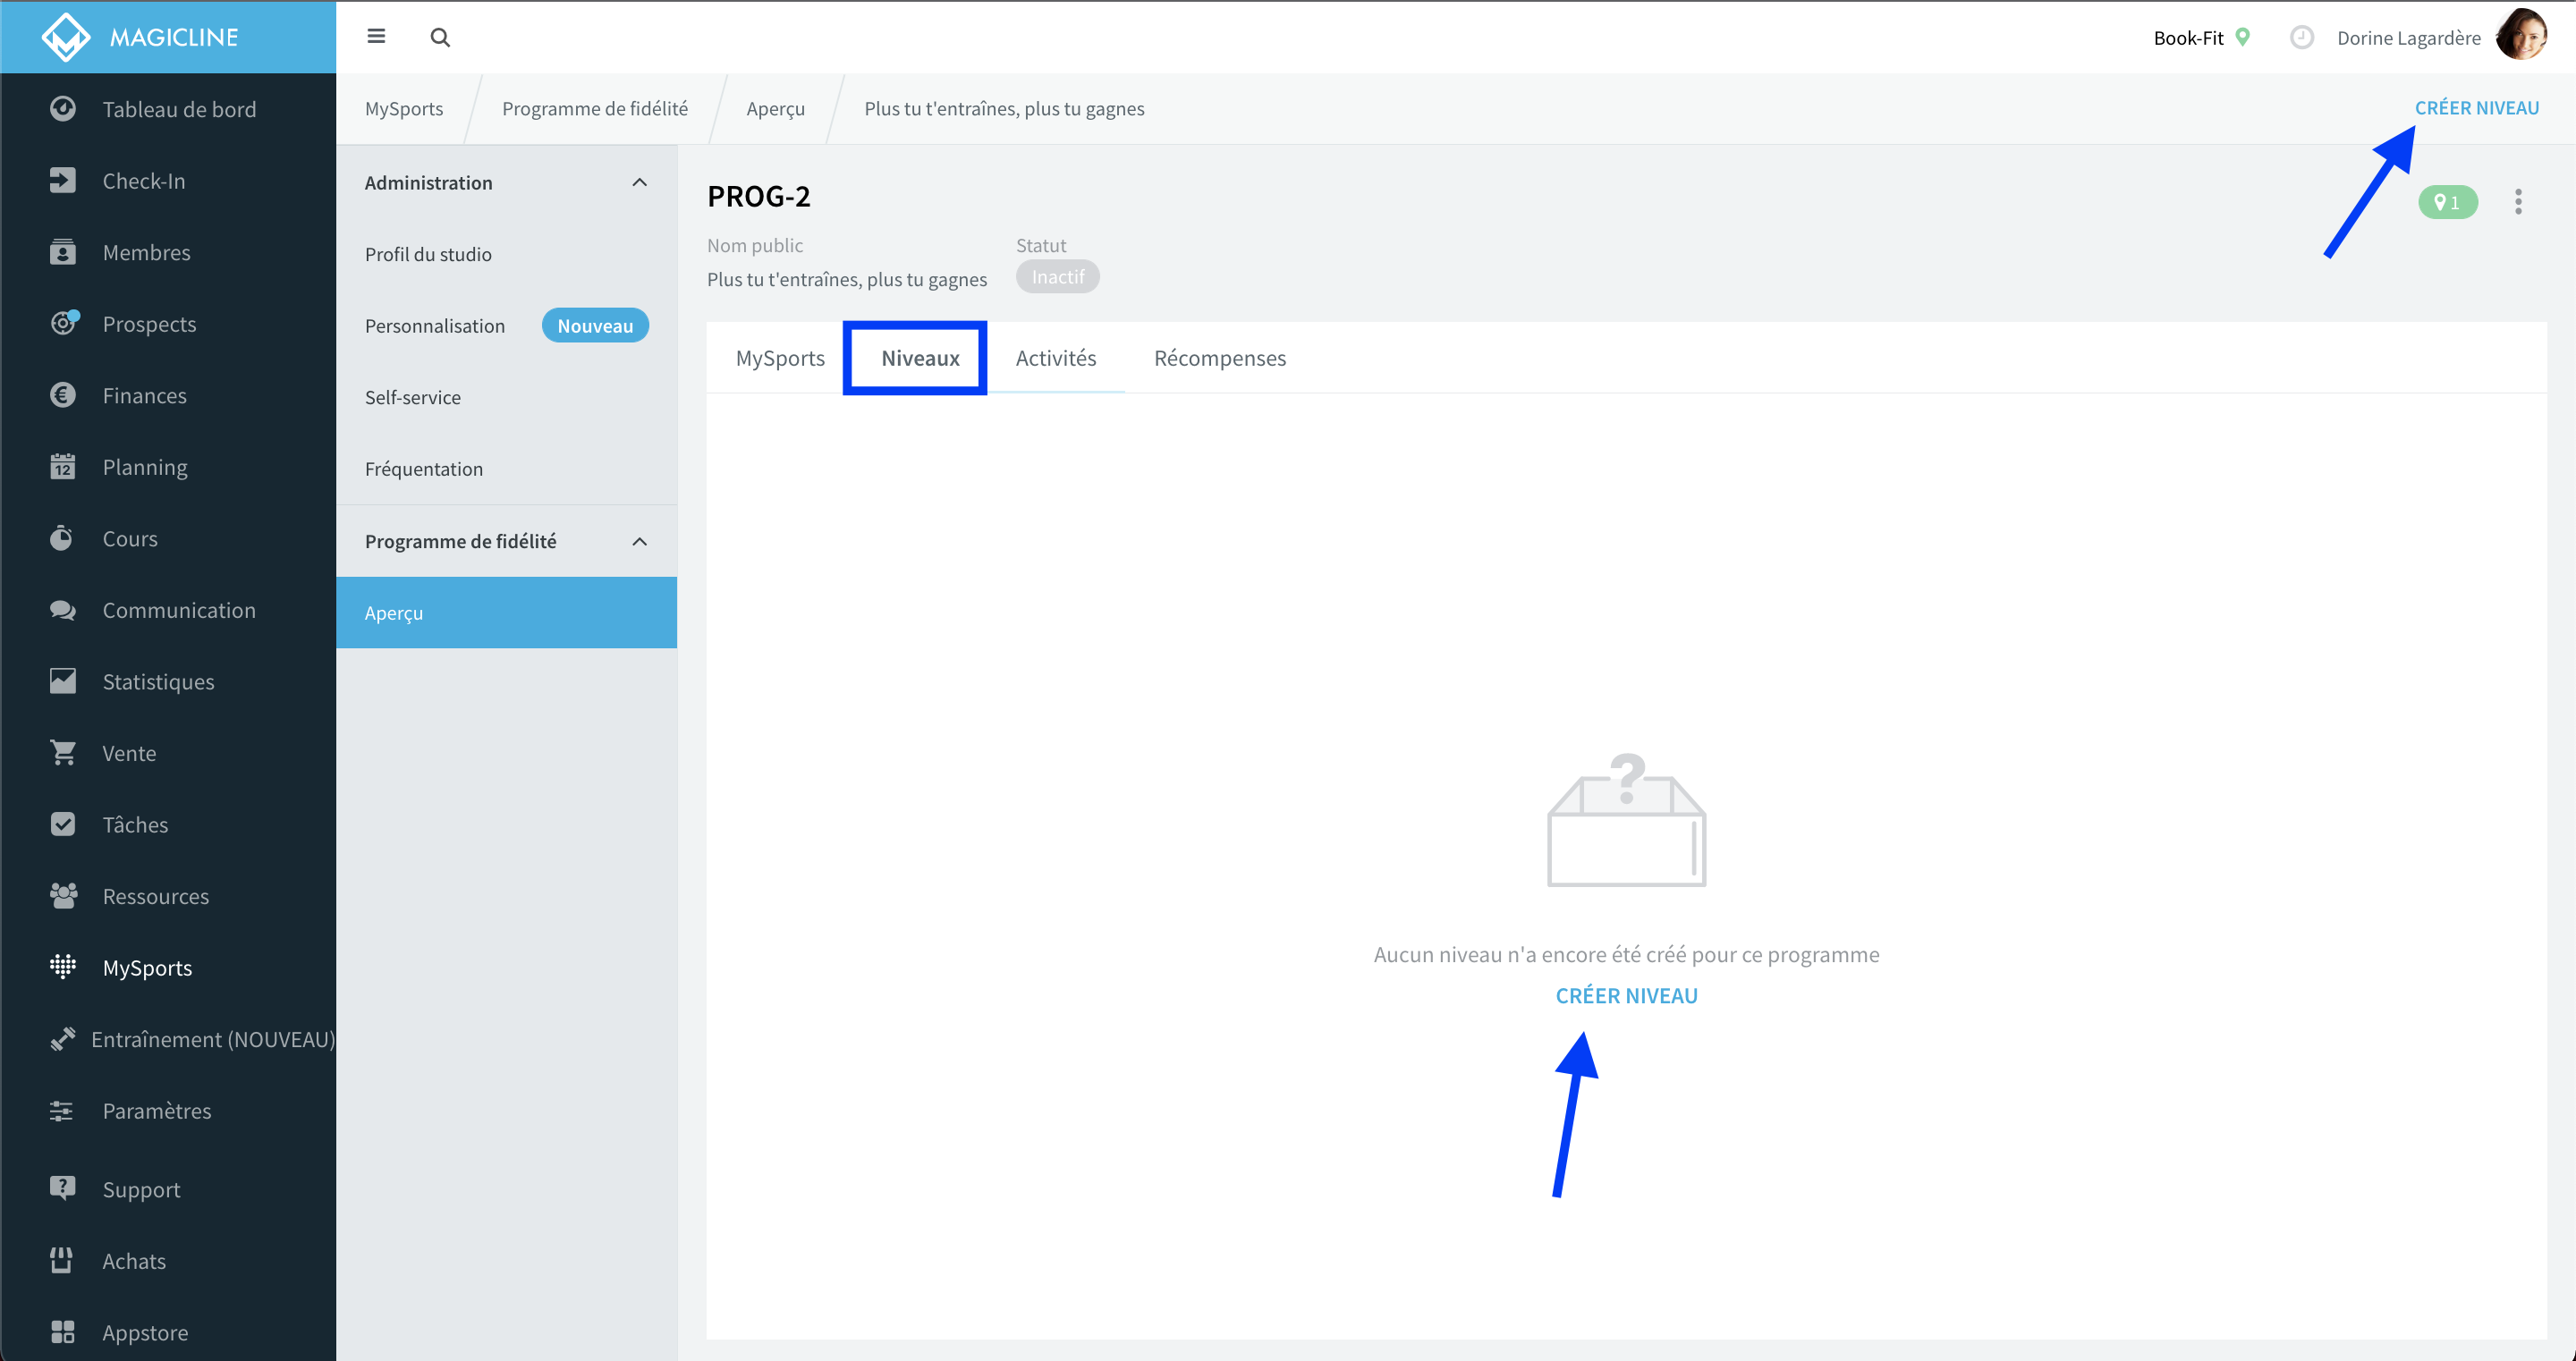Click the Entraînement dumbbell icon
The height and width of the screenshot is (1361, 2576).
(63, 1039)
